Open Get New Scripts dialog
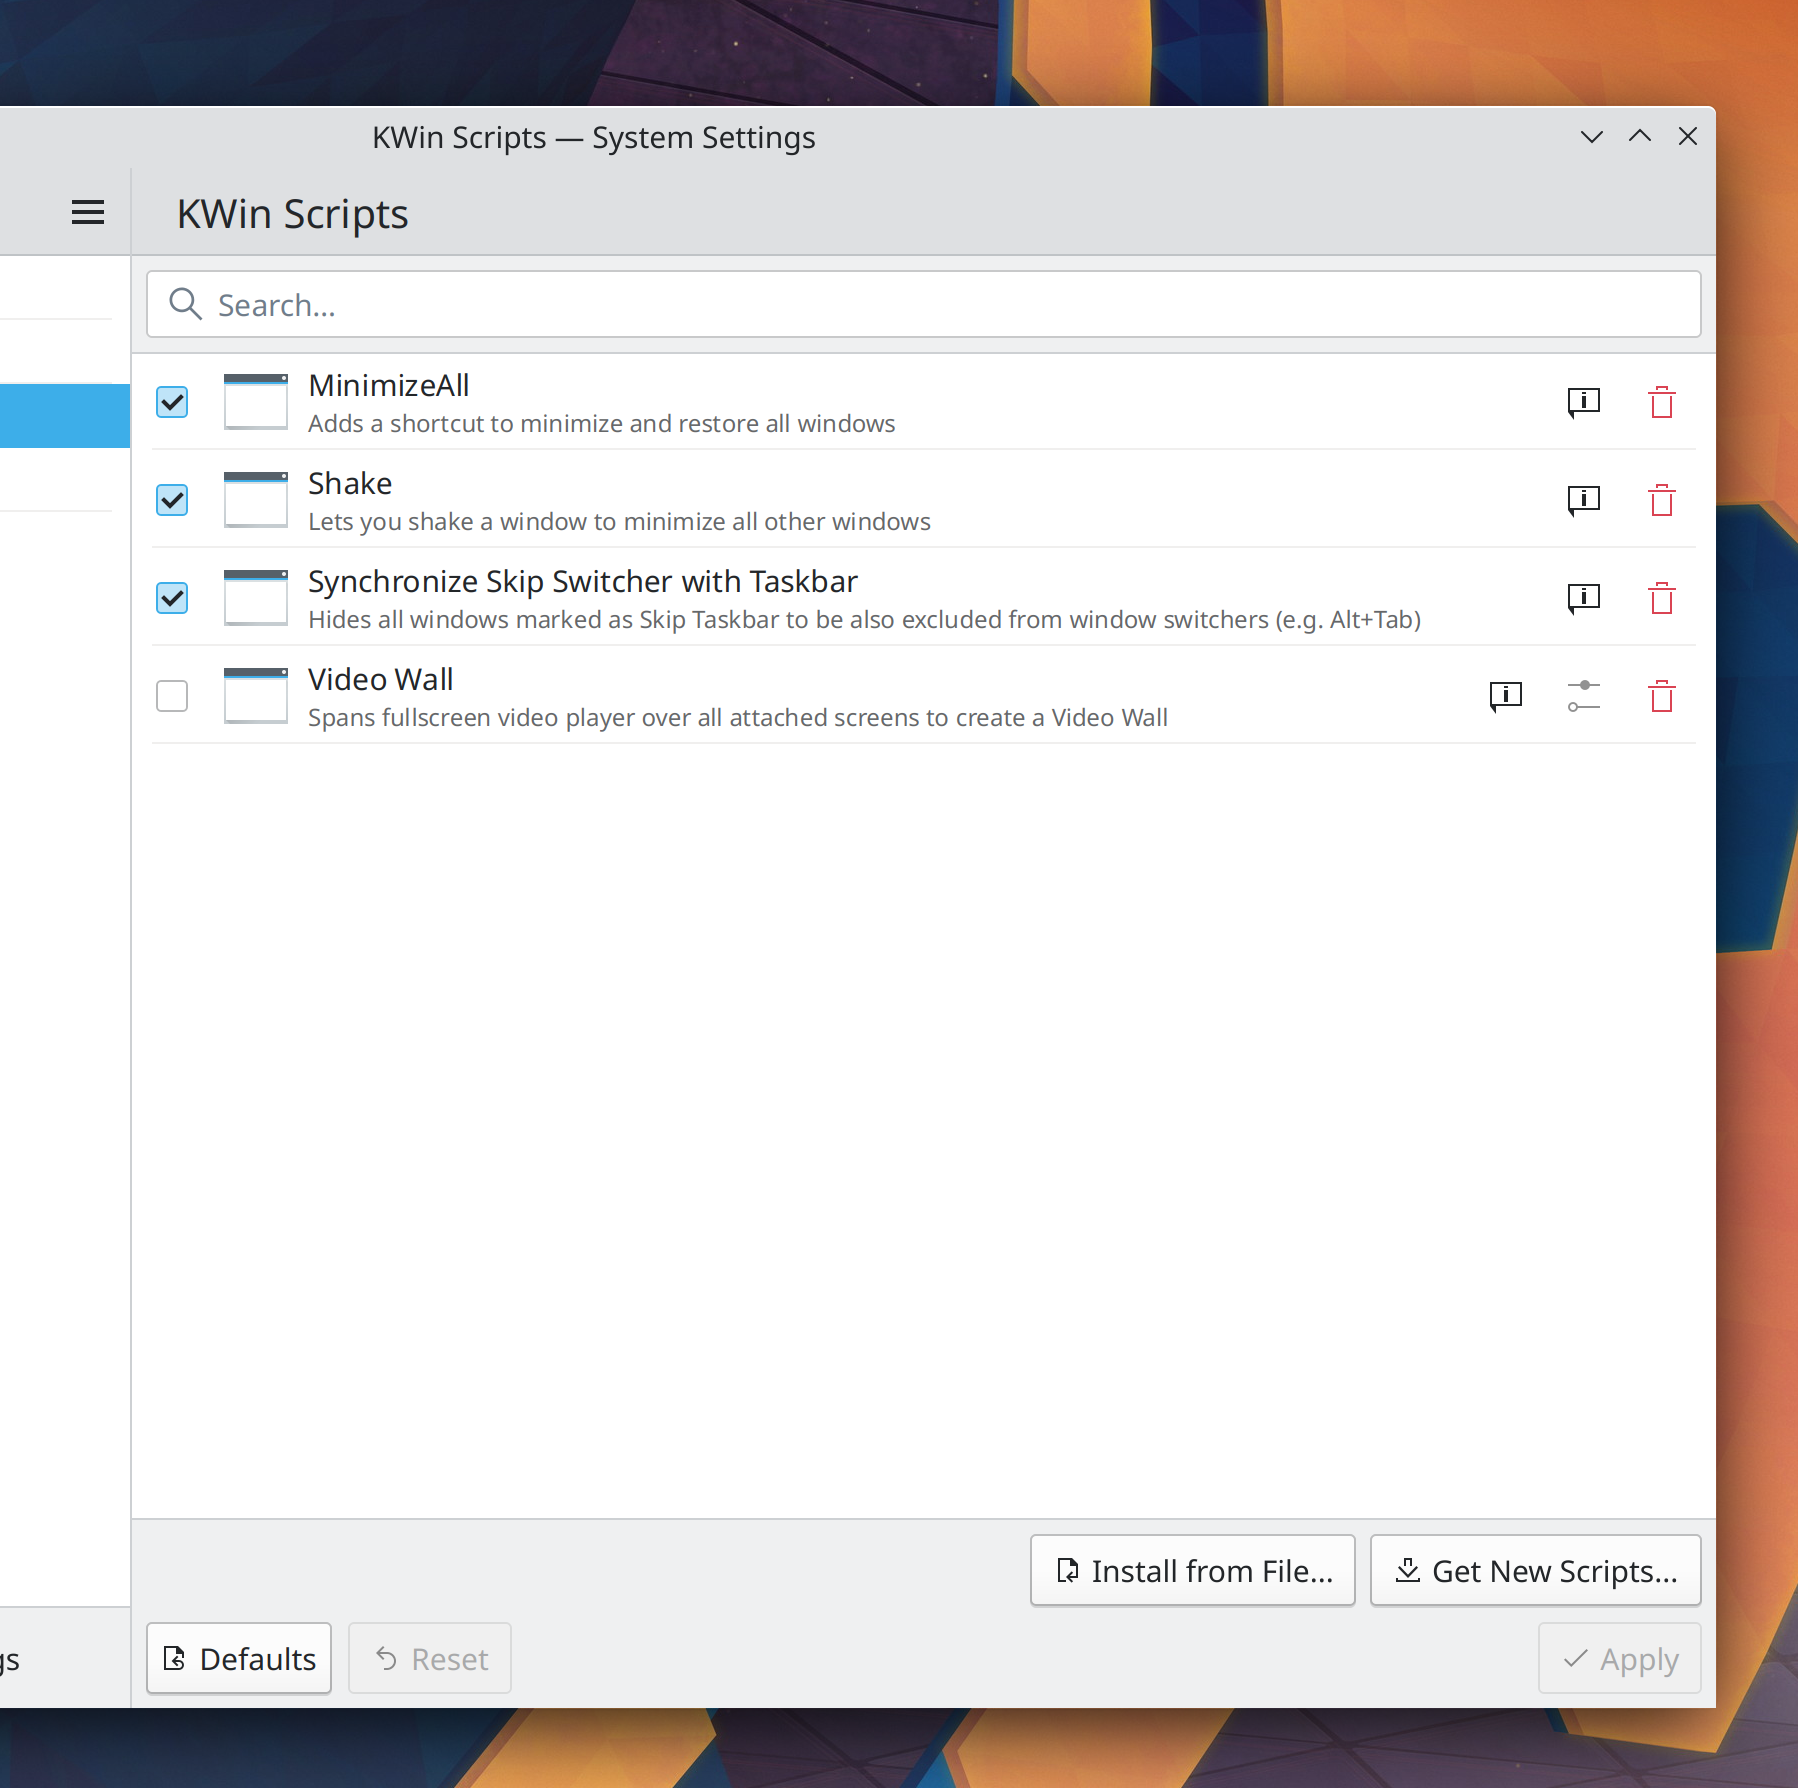The height and width of the screenshot is (1788, 1798). click(1535, 1571)
